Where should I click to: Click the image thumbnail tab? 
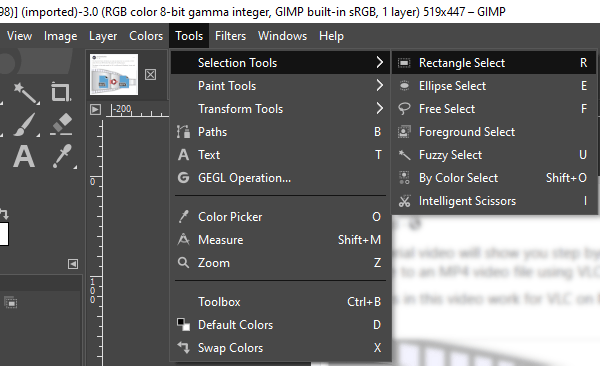(x=114, y=74)
